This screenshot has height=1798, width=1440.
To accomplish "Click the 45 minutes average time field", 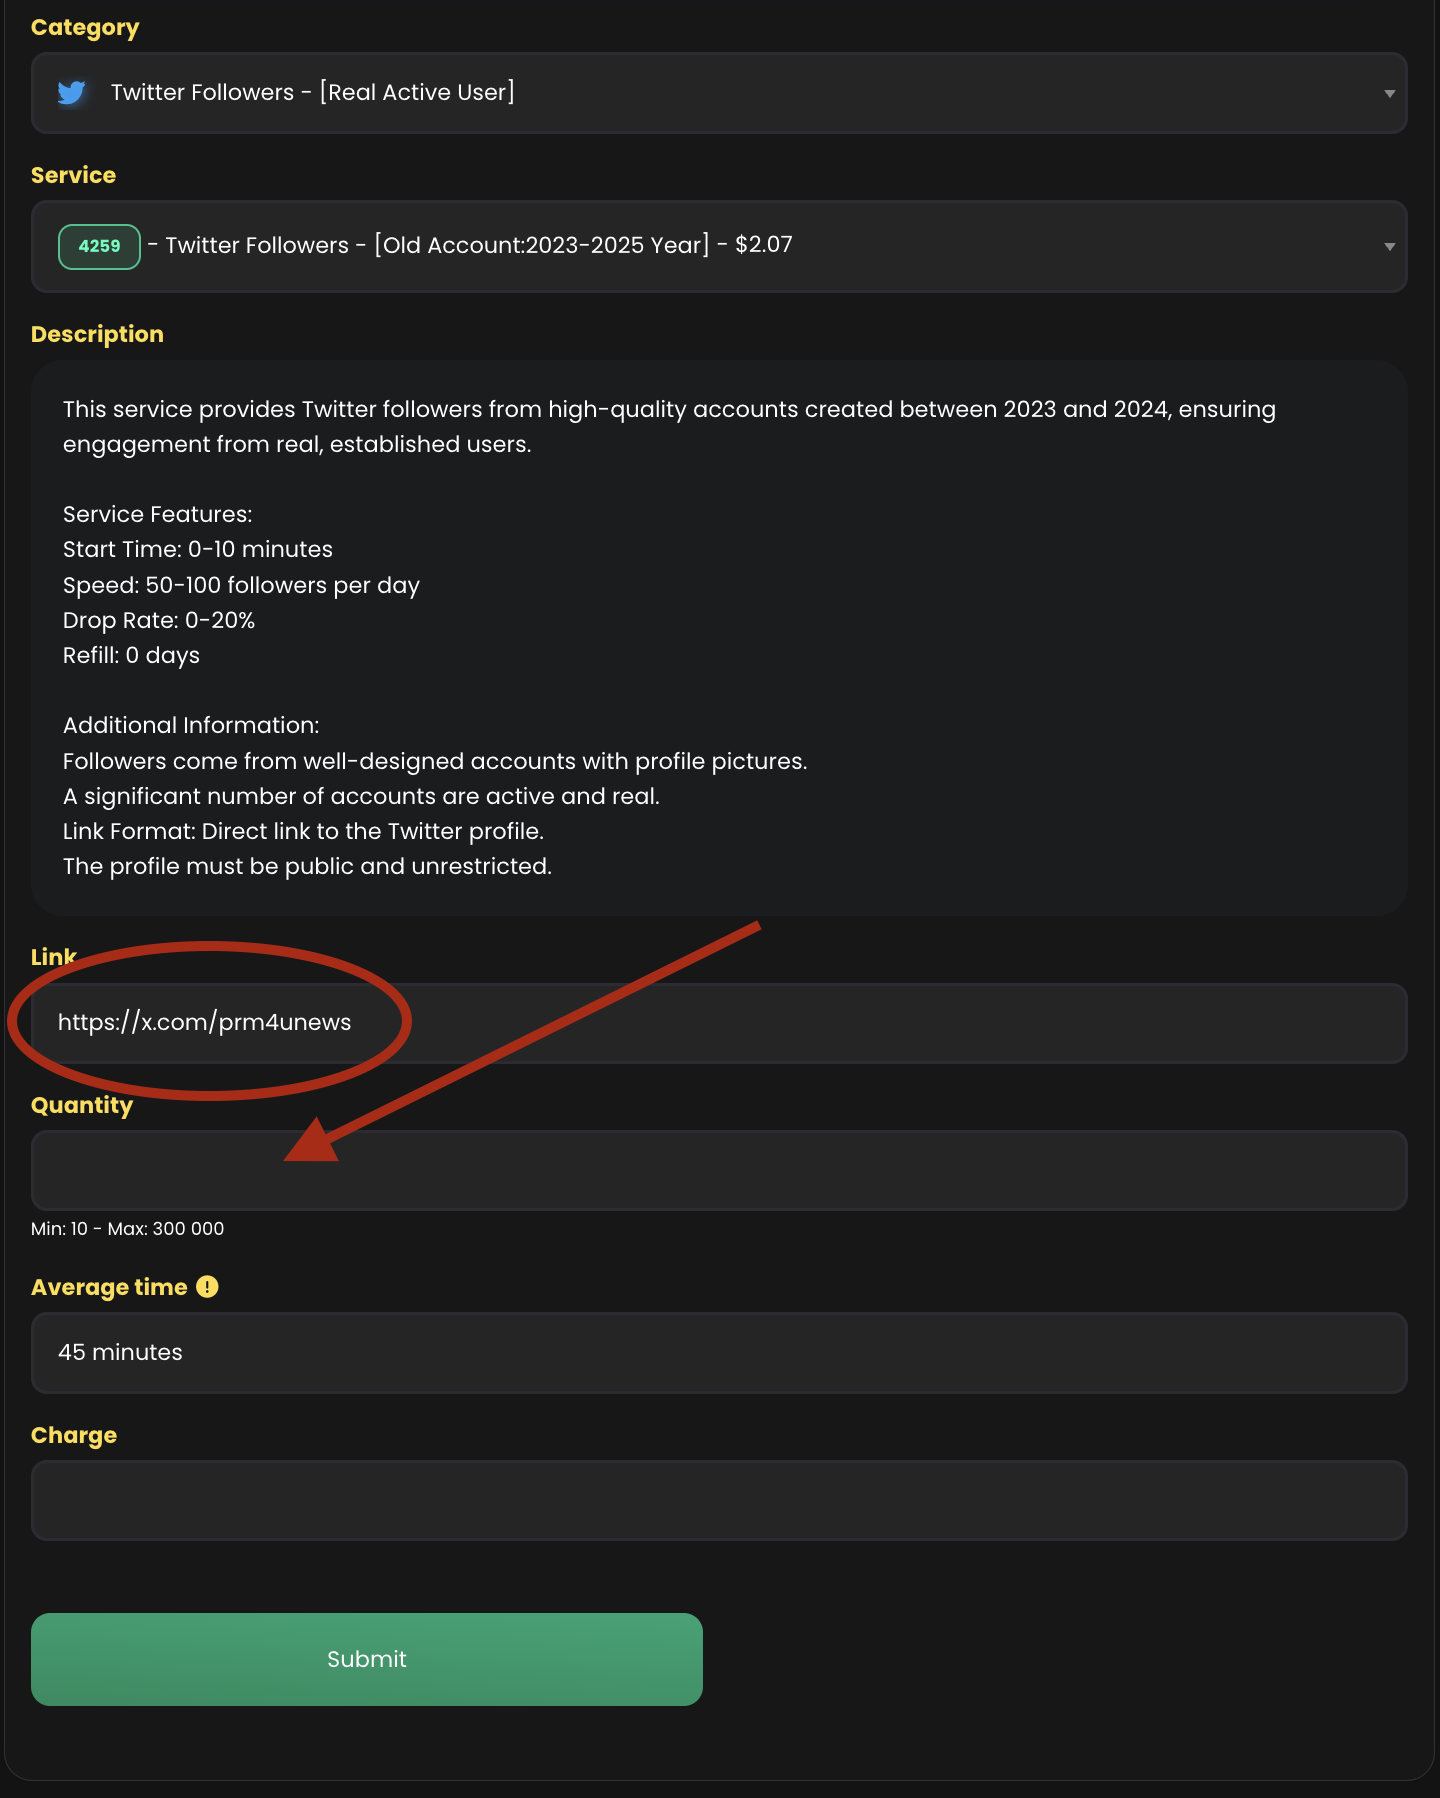I will click(x=719, y=1353).
